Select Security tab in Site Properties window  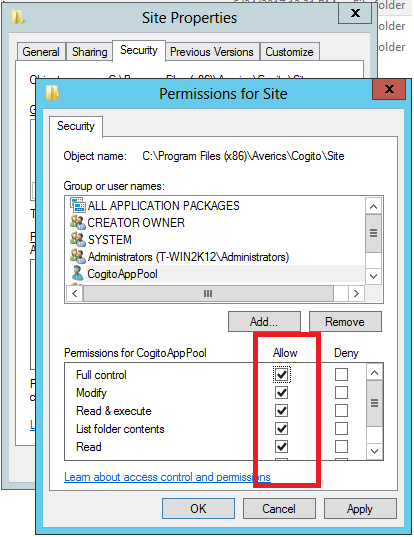click(139, 50)
